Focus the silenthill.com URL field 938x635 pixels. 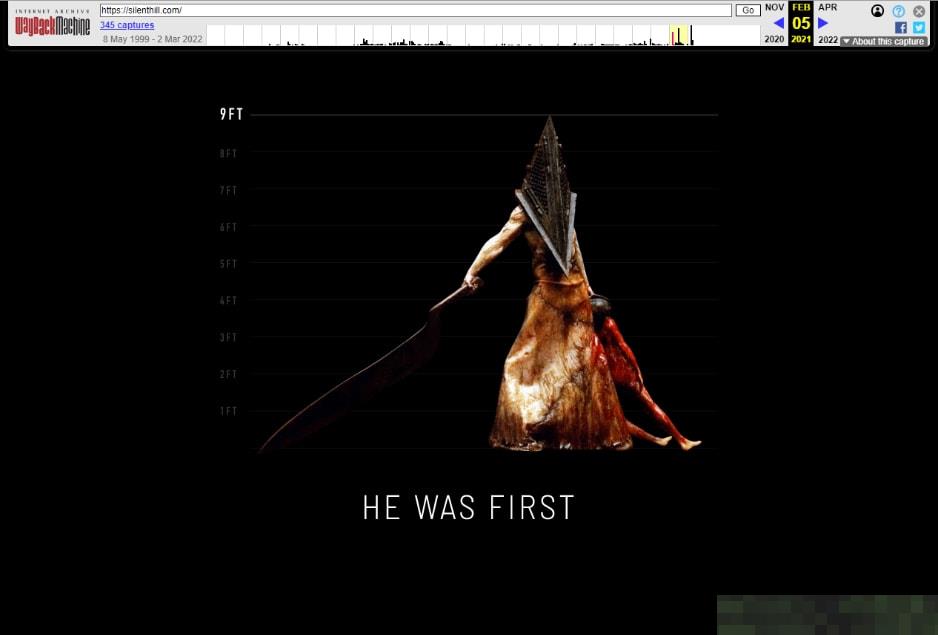pos(416,10)
